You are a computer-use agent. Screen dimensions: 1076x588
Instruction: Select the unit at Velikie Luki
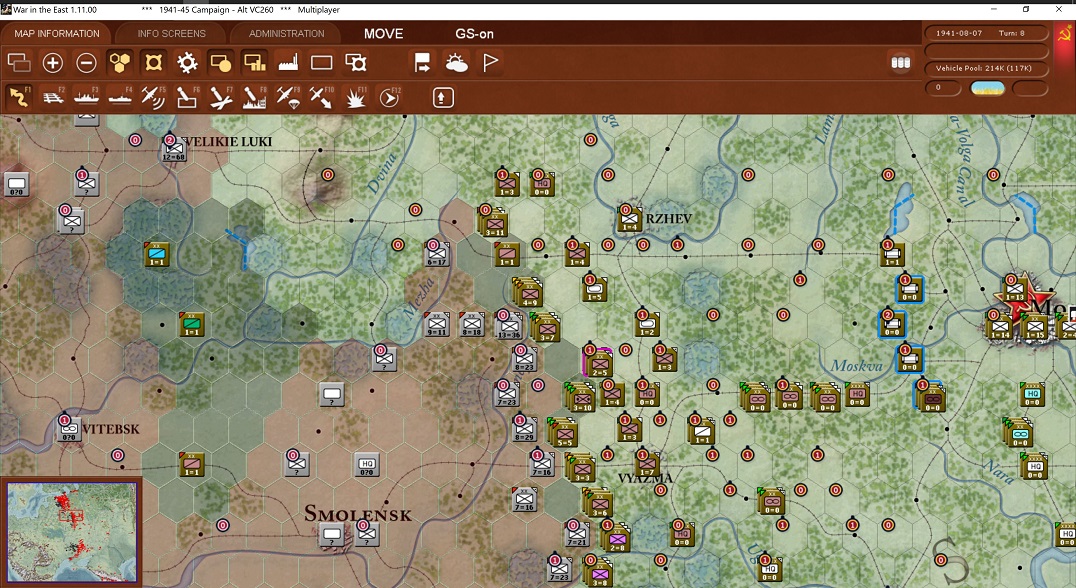(173, 150)
